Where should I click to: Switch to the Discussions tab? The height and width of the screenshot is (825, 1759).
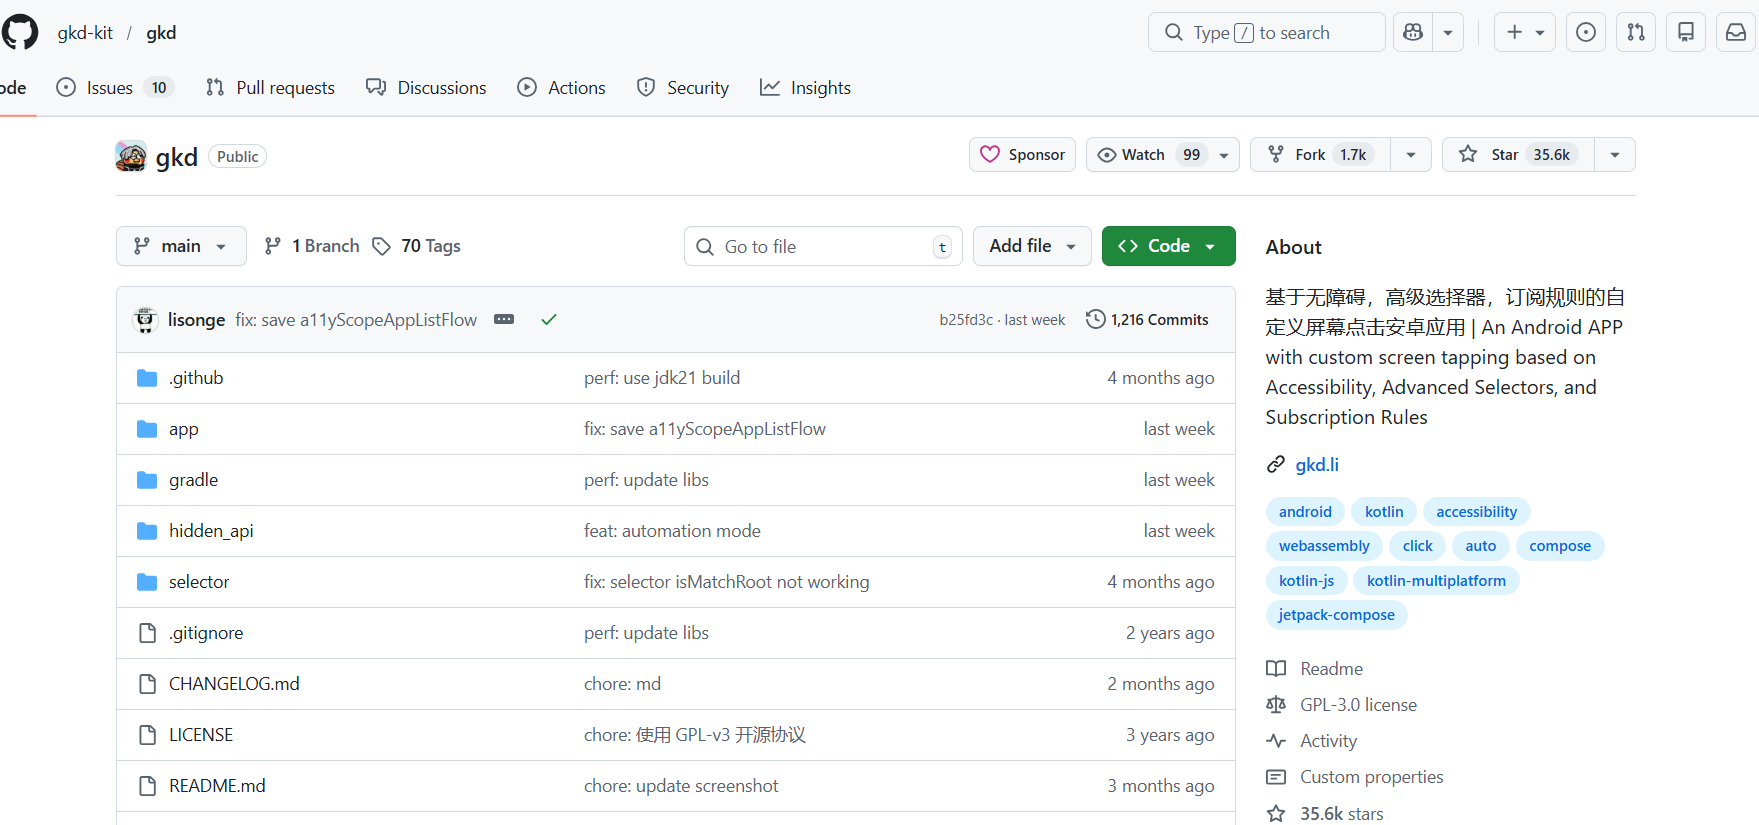(426, 88)
